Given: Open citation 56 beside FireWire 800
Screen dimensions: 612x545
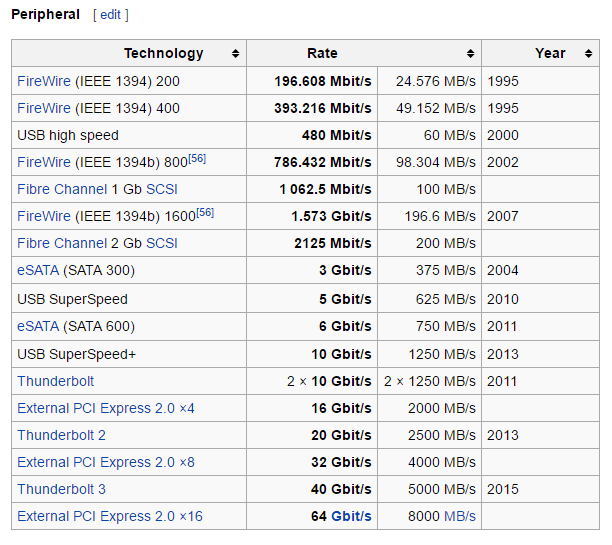Looking at the screenshot, I should pos(197,158).
